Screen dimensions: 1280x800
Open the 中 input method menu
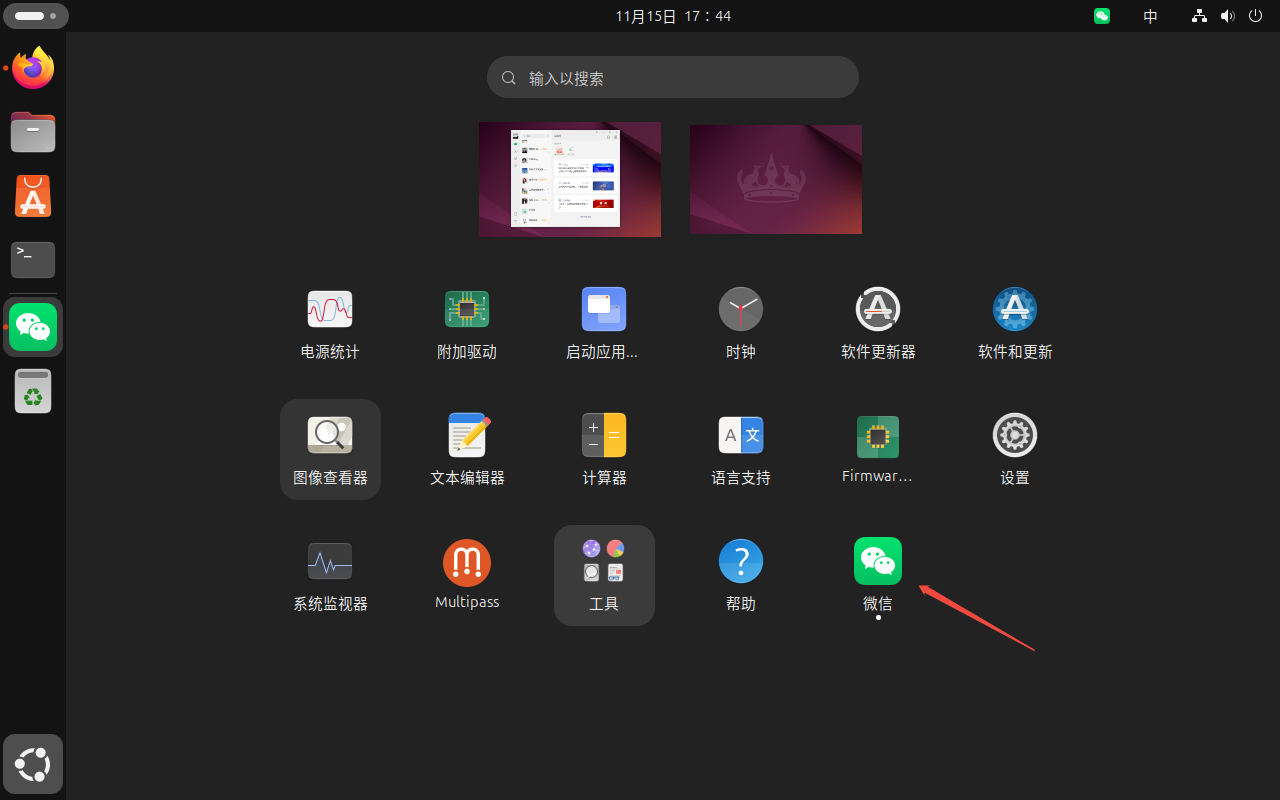1151,16
